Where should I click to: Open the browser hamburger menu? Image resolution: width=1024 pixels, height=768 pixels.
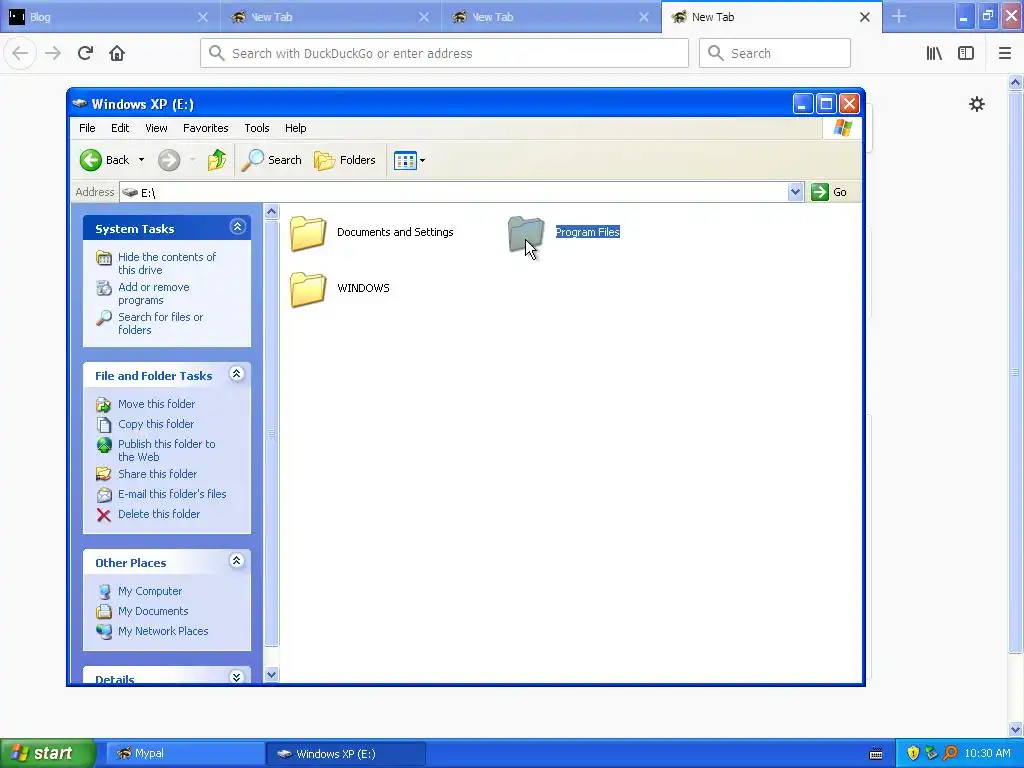tap(1004, 53)
